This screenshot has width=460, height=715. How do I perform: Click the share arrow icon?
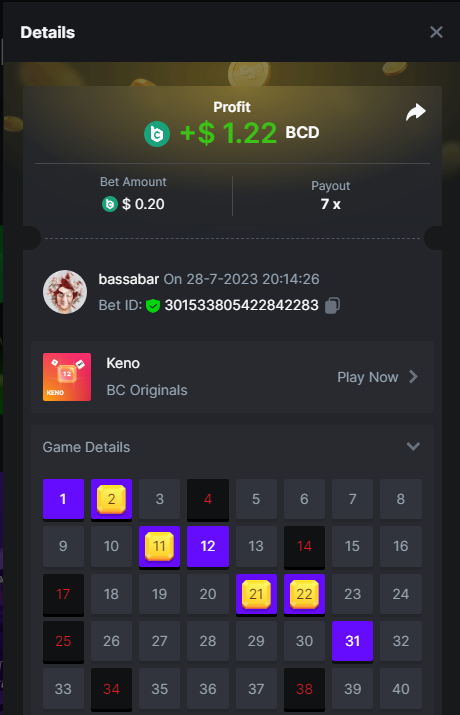coord(416,112)
